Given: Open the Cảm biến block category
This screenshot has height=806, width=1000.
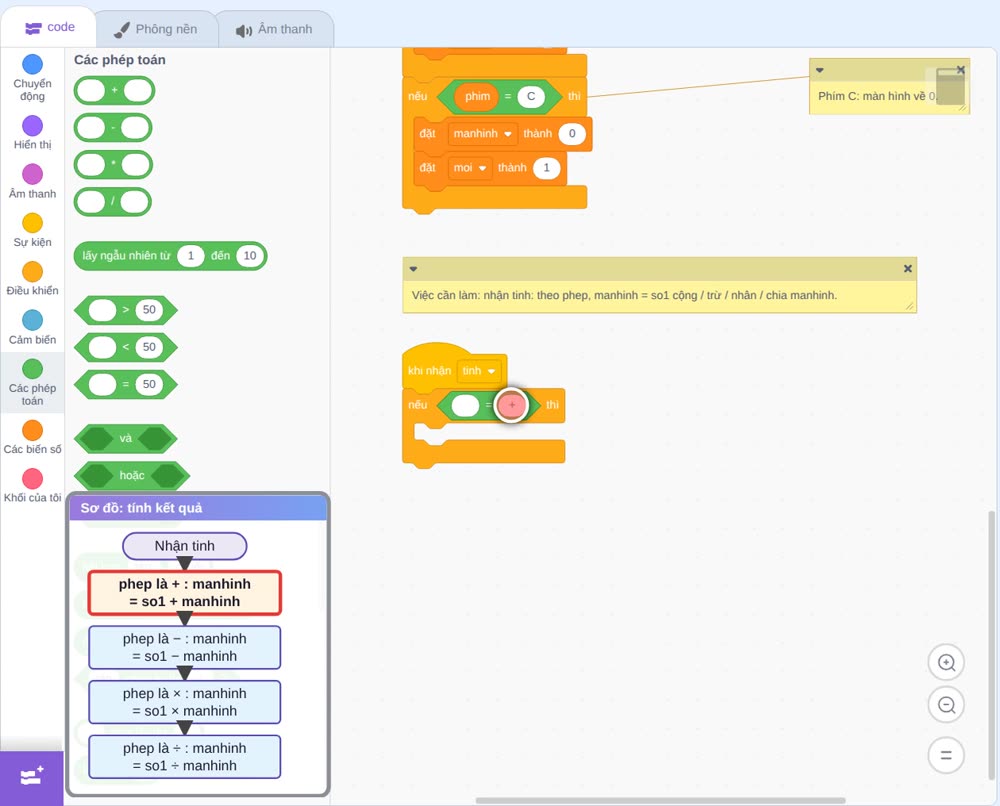Looking at the screenshot, I should (x=32, y=328).
